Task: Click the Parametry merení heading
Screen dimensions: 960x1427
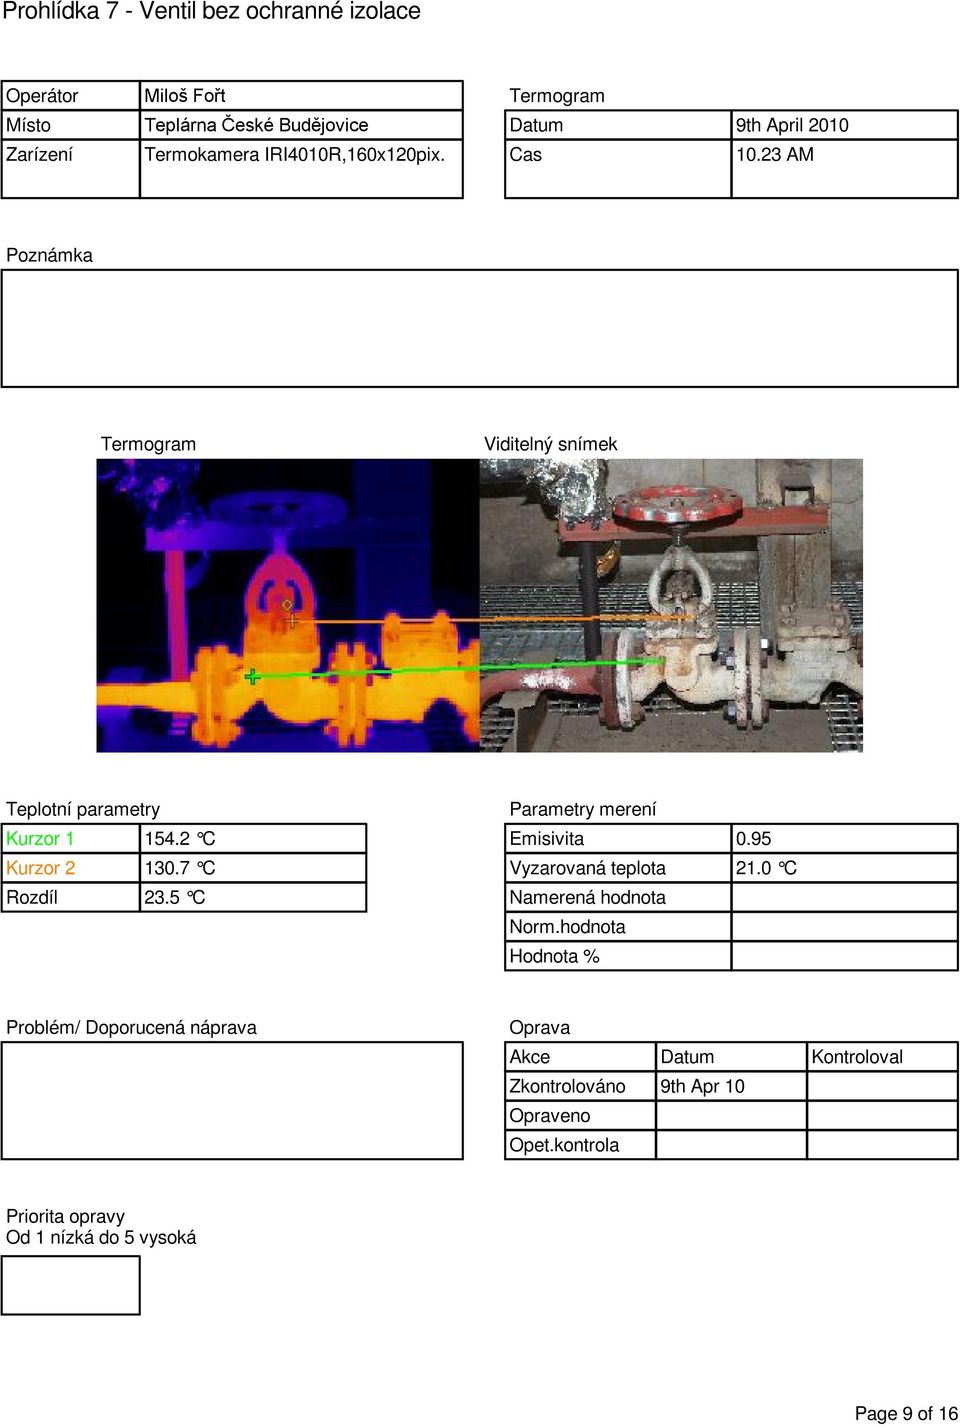Action: 583,809
